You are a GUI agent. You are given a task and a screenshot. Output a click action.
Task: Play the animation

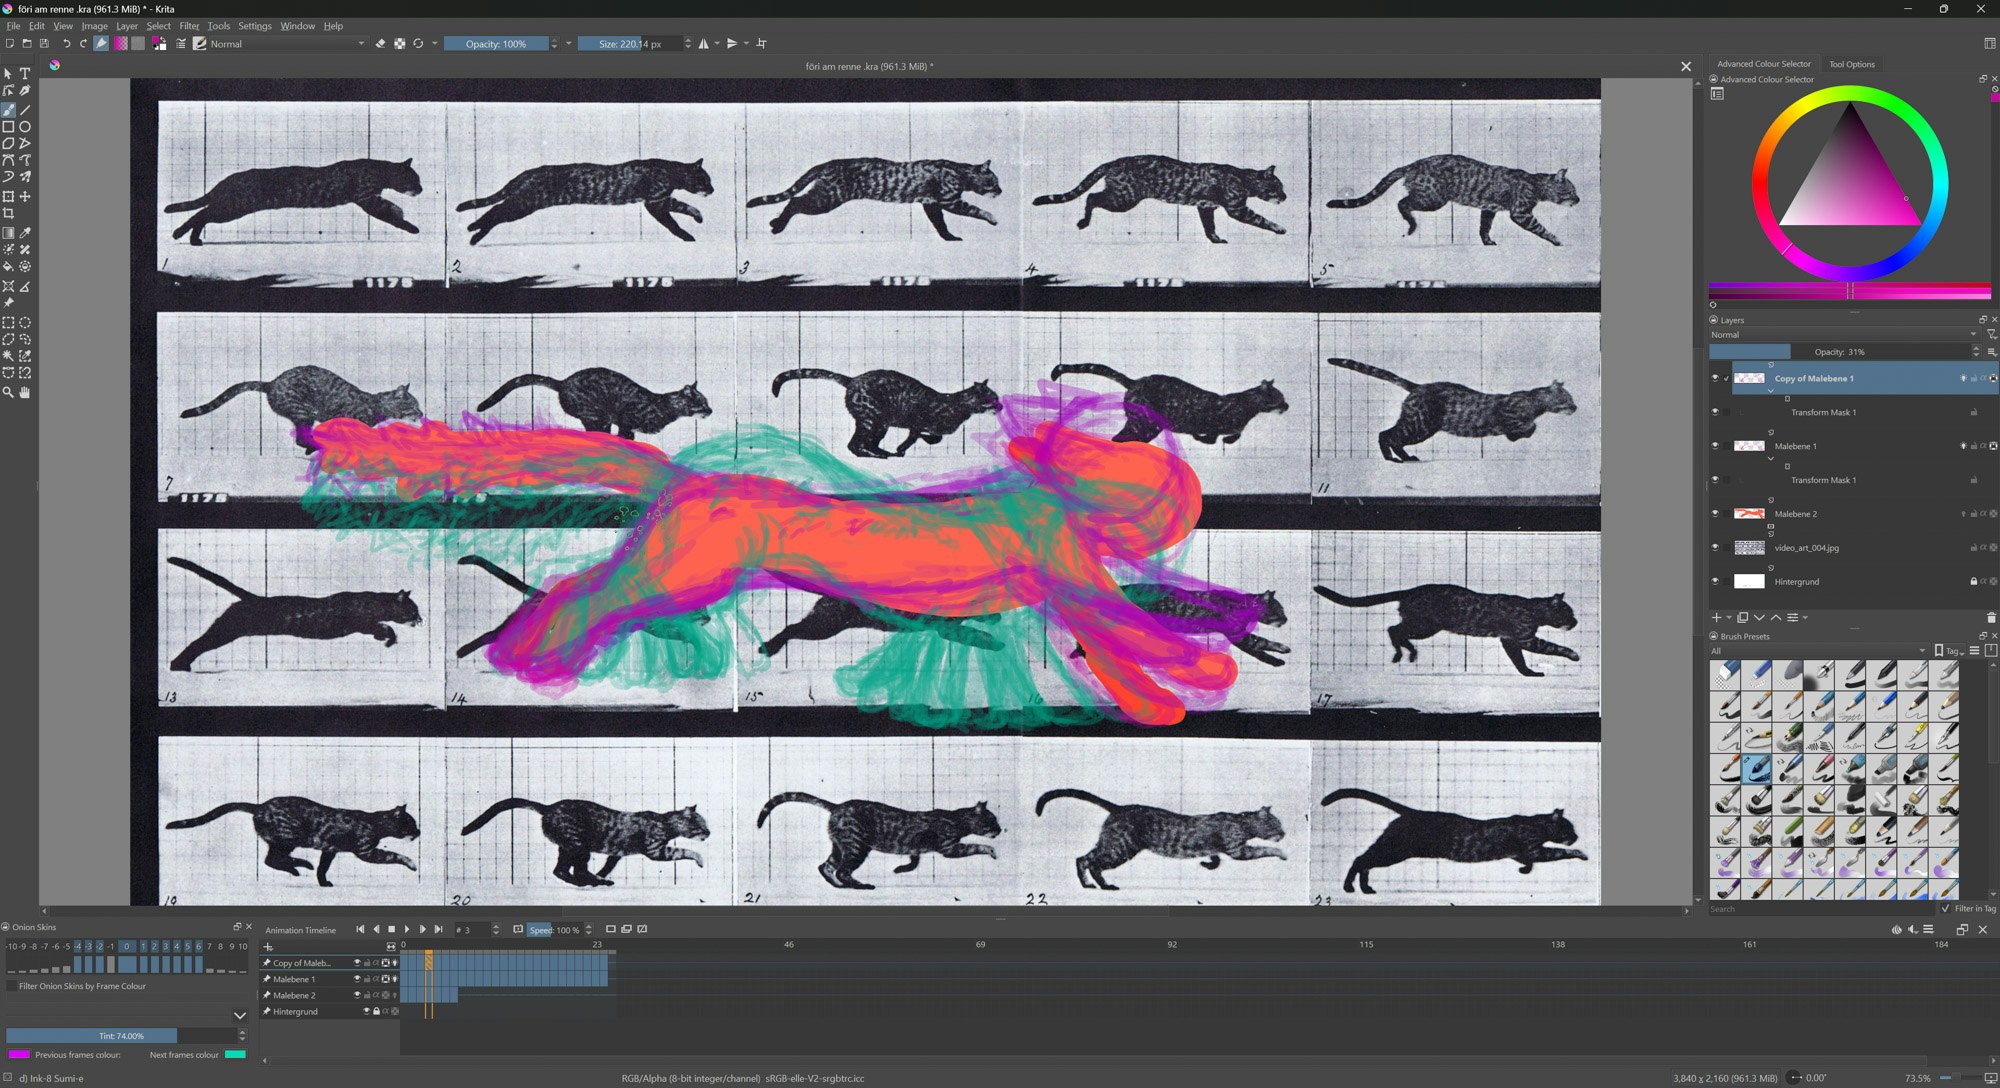click(407, 930)
